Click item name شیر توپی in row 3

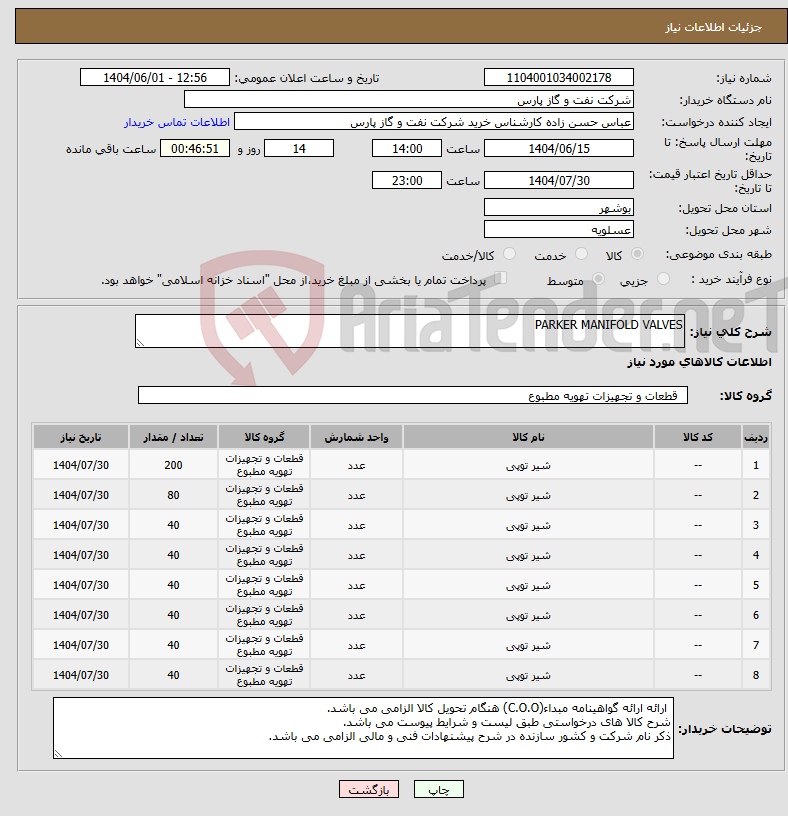528,525
